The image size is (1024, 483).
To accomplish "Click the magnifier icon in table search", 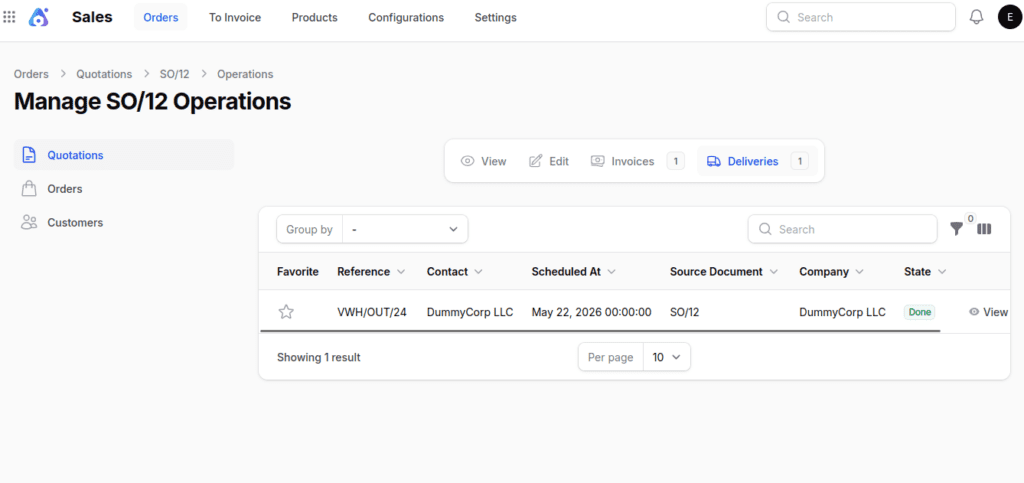I will [x=765, y=229].
